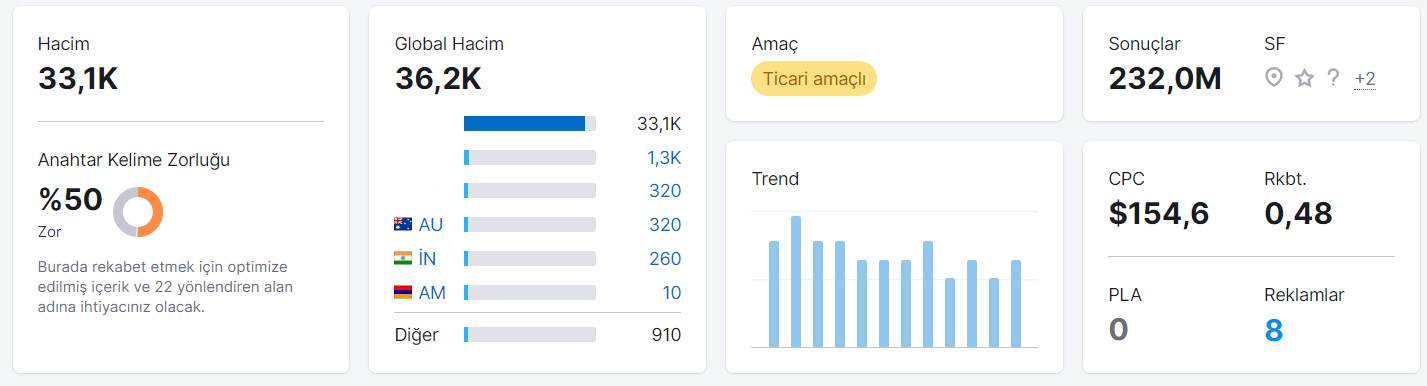Click the tallest bar in Trend chart
Viewport: 1427px width, 386px height.
pyautogui.click(x=796, y=281)
